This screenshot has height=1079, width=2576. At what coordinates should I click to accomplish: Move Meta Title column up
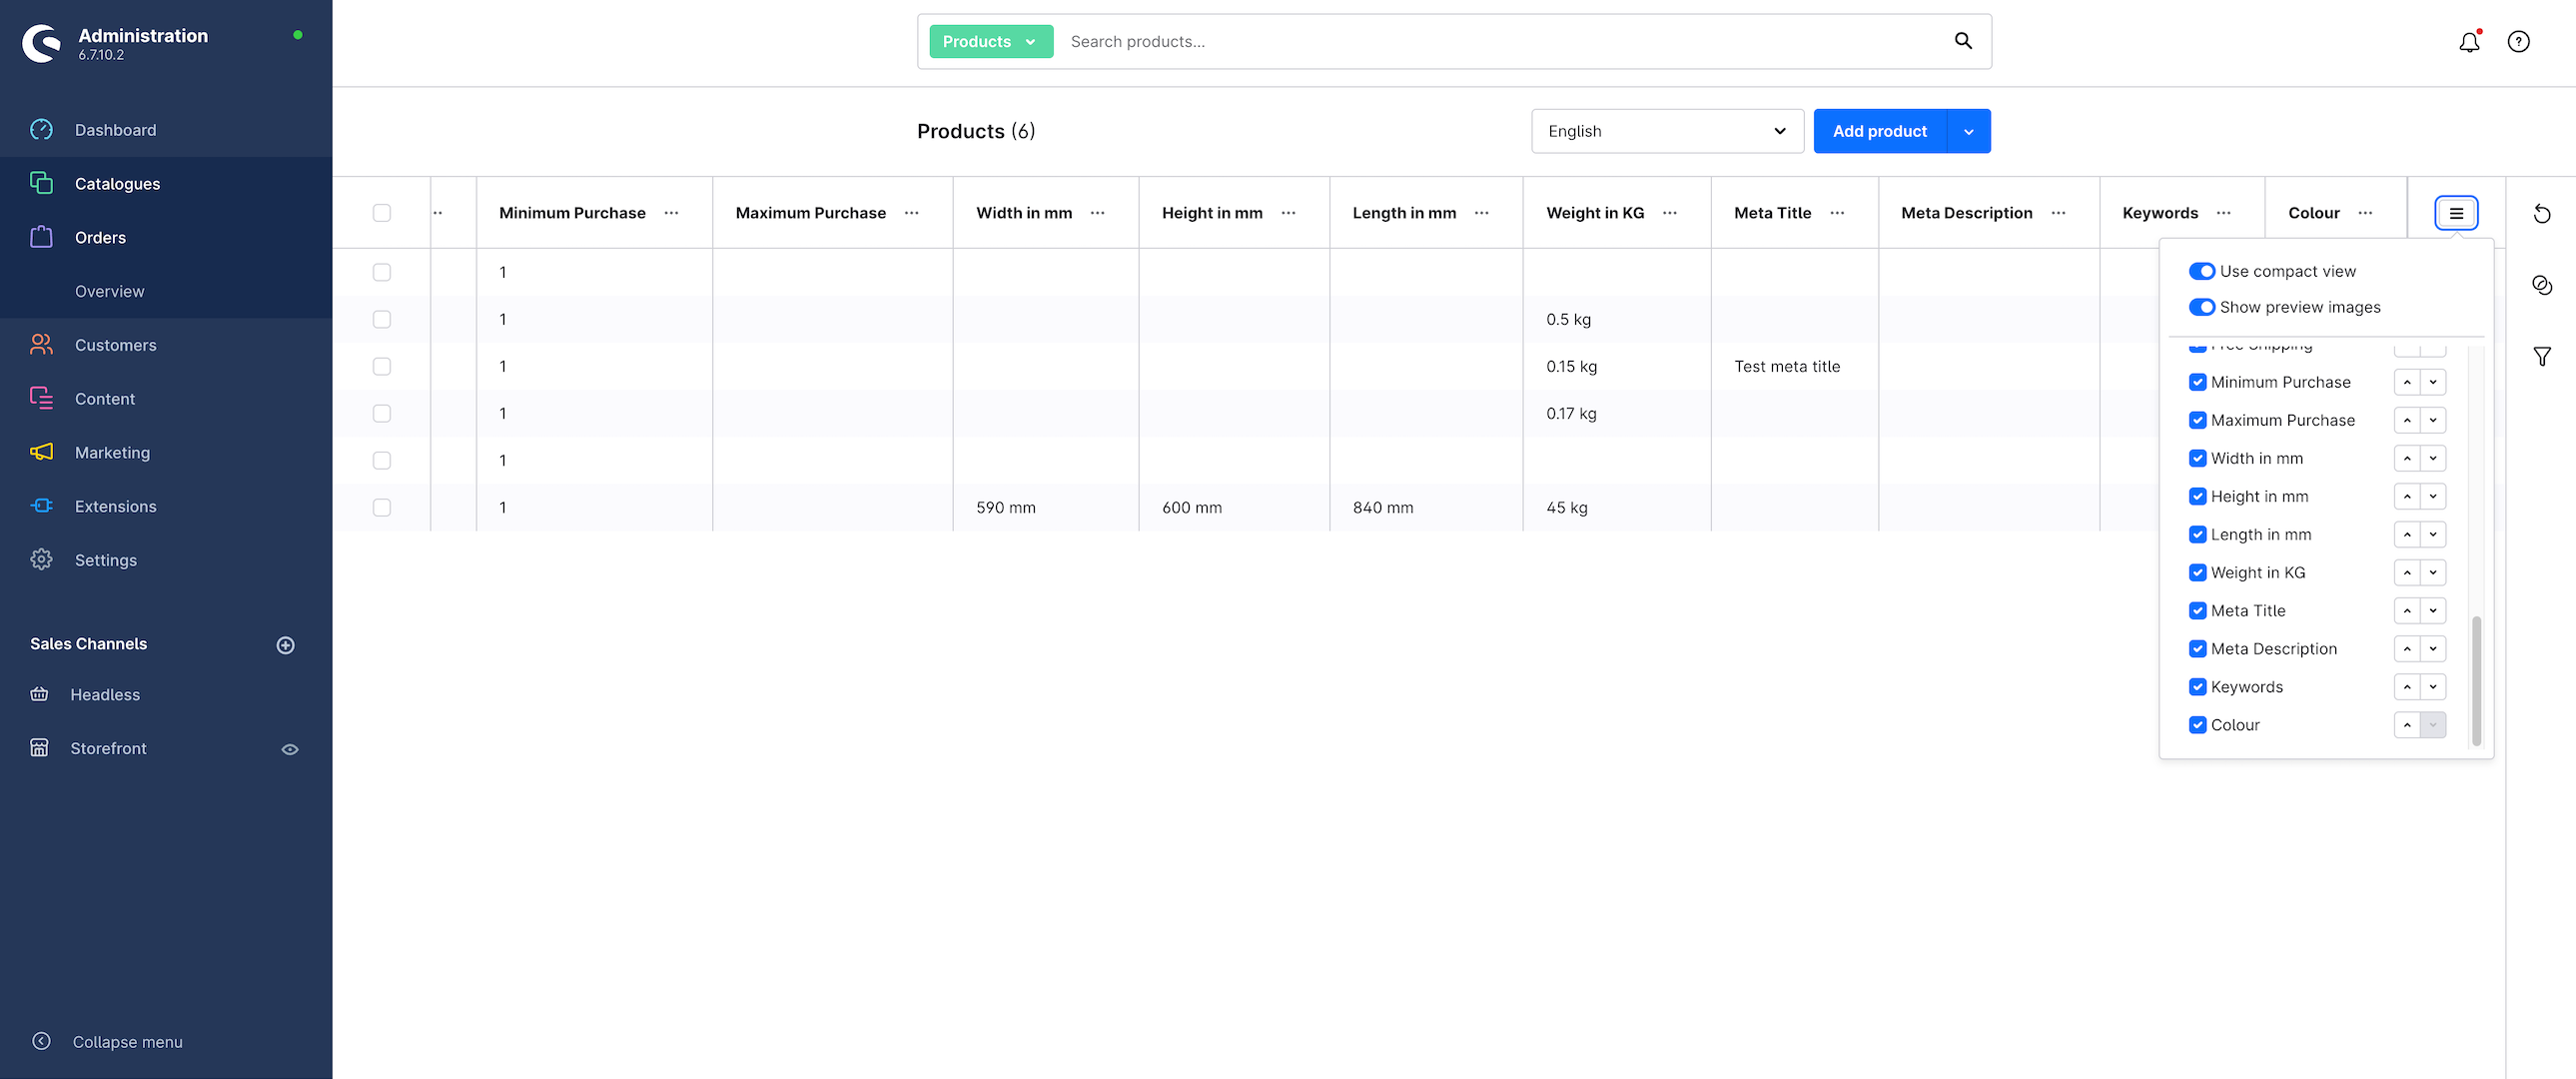coord(2407,610)
